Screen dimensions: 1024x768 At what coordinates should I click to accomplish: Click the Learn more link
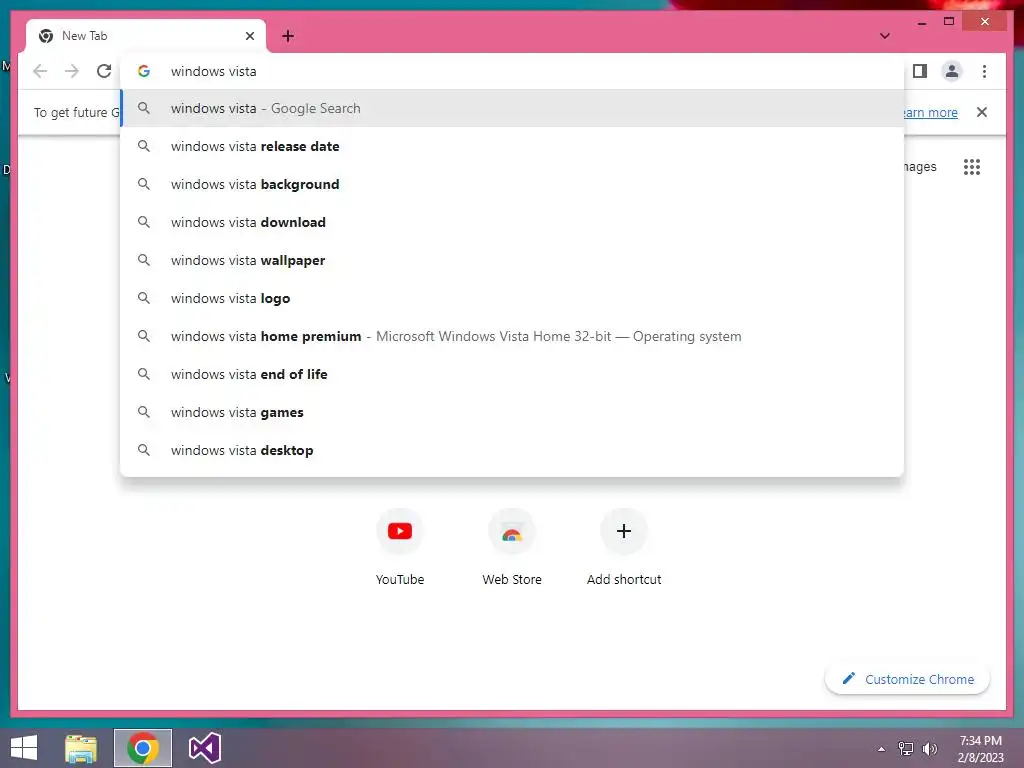pos(931,112)
